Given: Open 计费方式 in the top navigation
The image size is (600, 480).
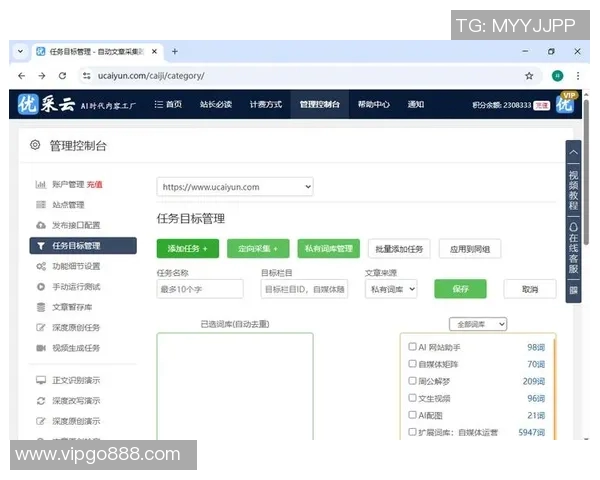Looking at the screenshot, I should tap(266, 104).
